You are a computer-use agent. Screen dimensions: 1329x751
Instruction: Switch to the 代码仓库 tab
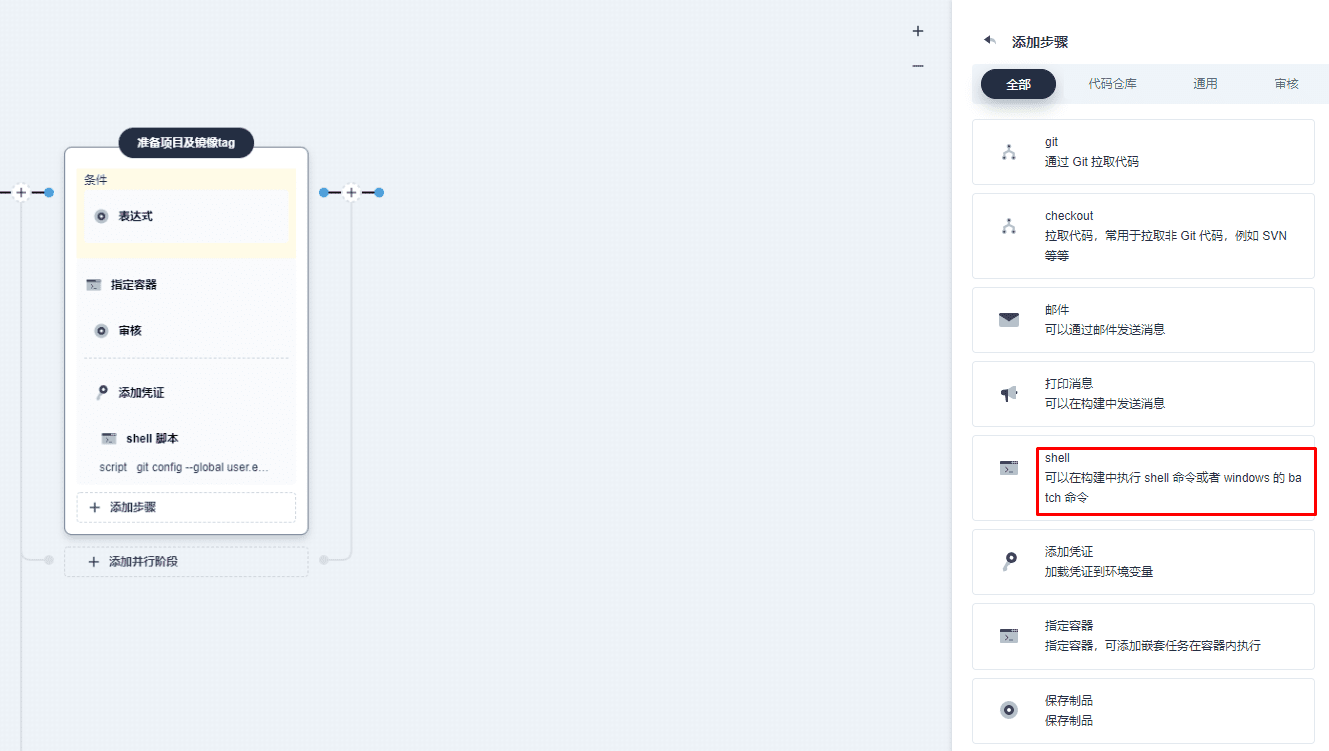coord(1112,84)
